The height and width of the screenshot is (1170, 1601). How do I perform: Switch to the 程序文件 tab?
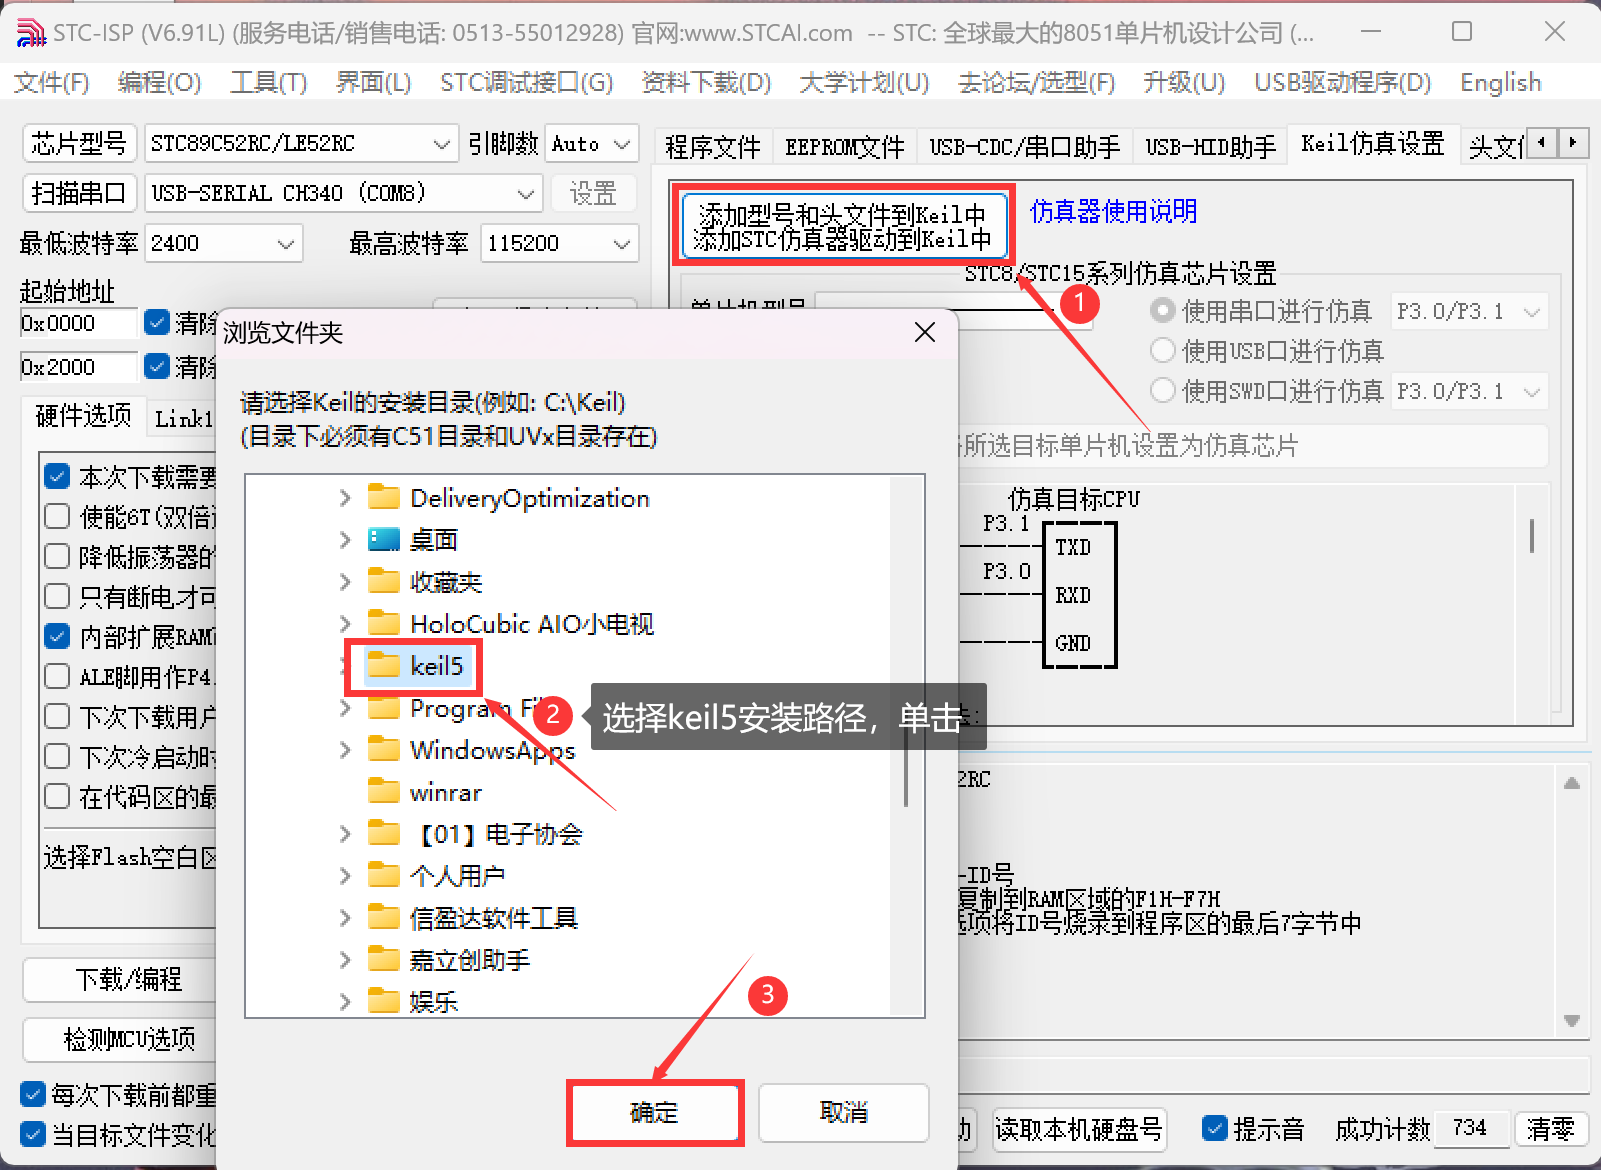(x=713, y=147)
